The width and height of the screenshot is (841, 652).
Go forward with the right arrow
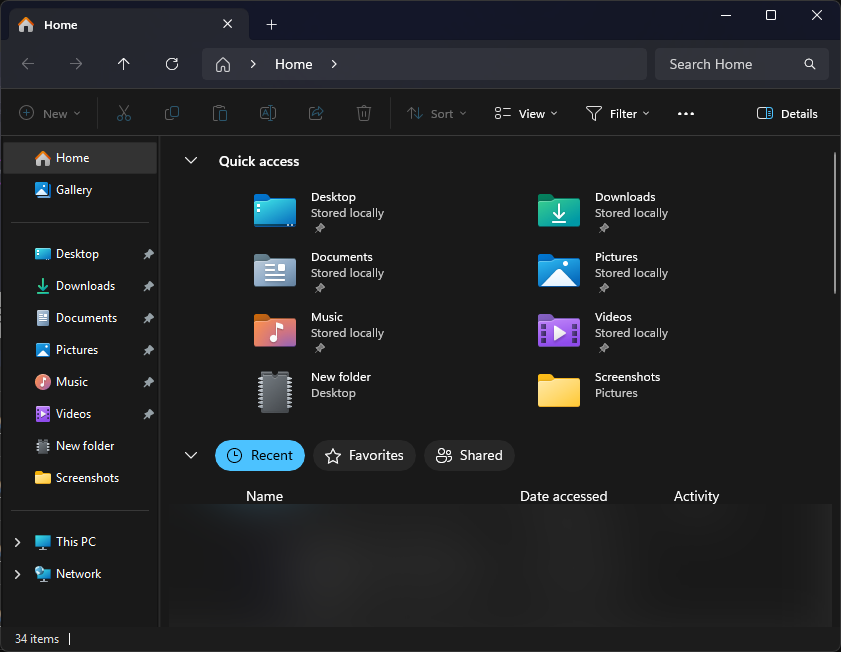coord(76,64)
